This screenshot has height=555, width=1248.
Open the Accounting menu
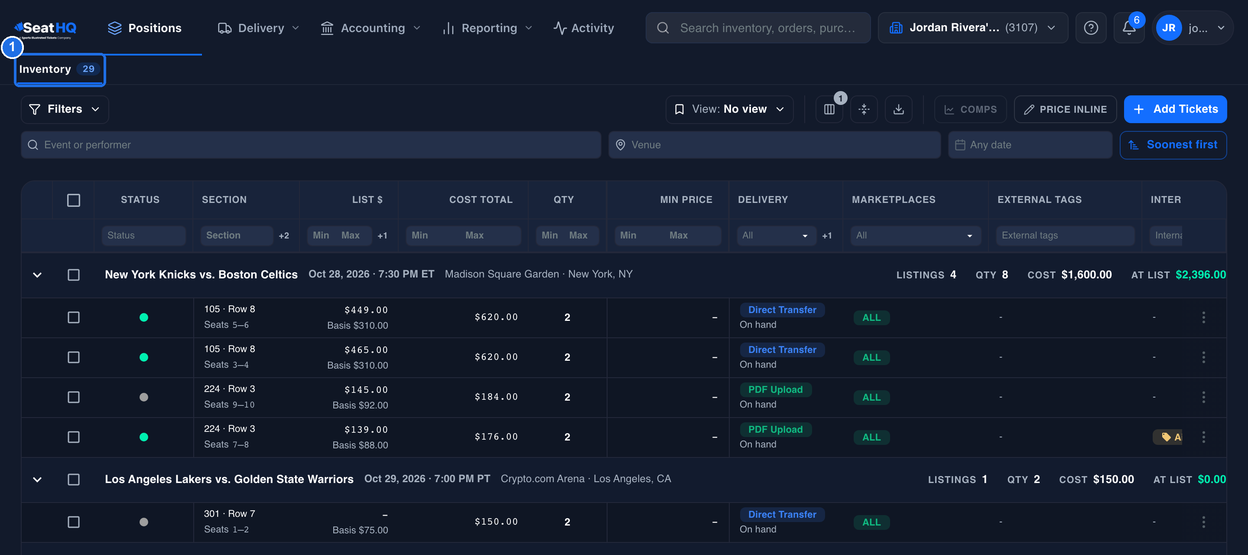point(370,28)
